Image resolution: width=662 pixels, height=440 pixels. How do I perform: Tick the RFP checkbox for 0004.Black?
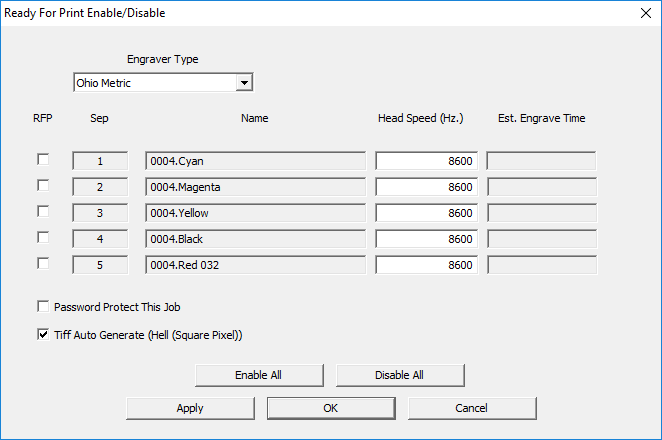pos(43,238)
